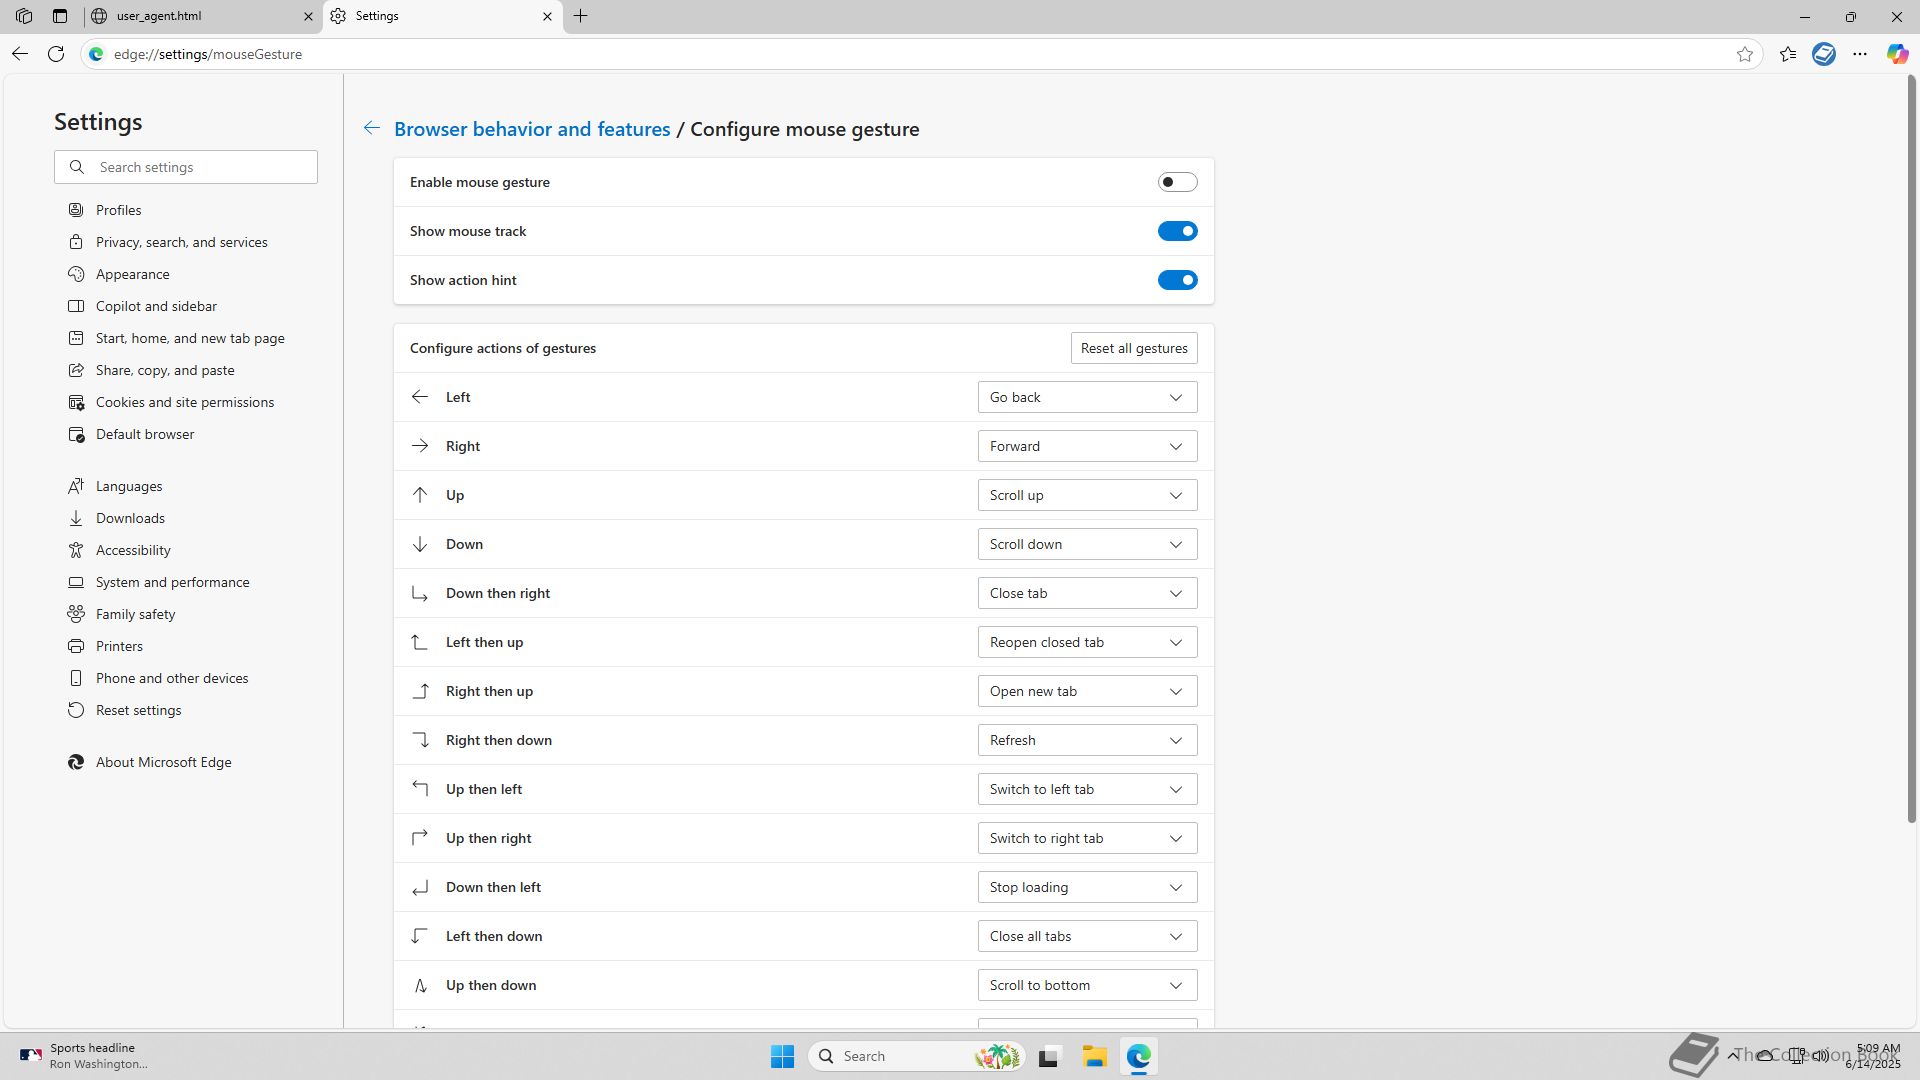Refresh the current page
The image size is (1920, 1080).
point(56,54)
